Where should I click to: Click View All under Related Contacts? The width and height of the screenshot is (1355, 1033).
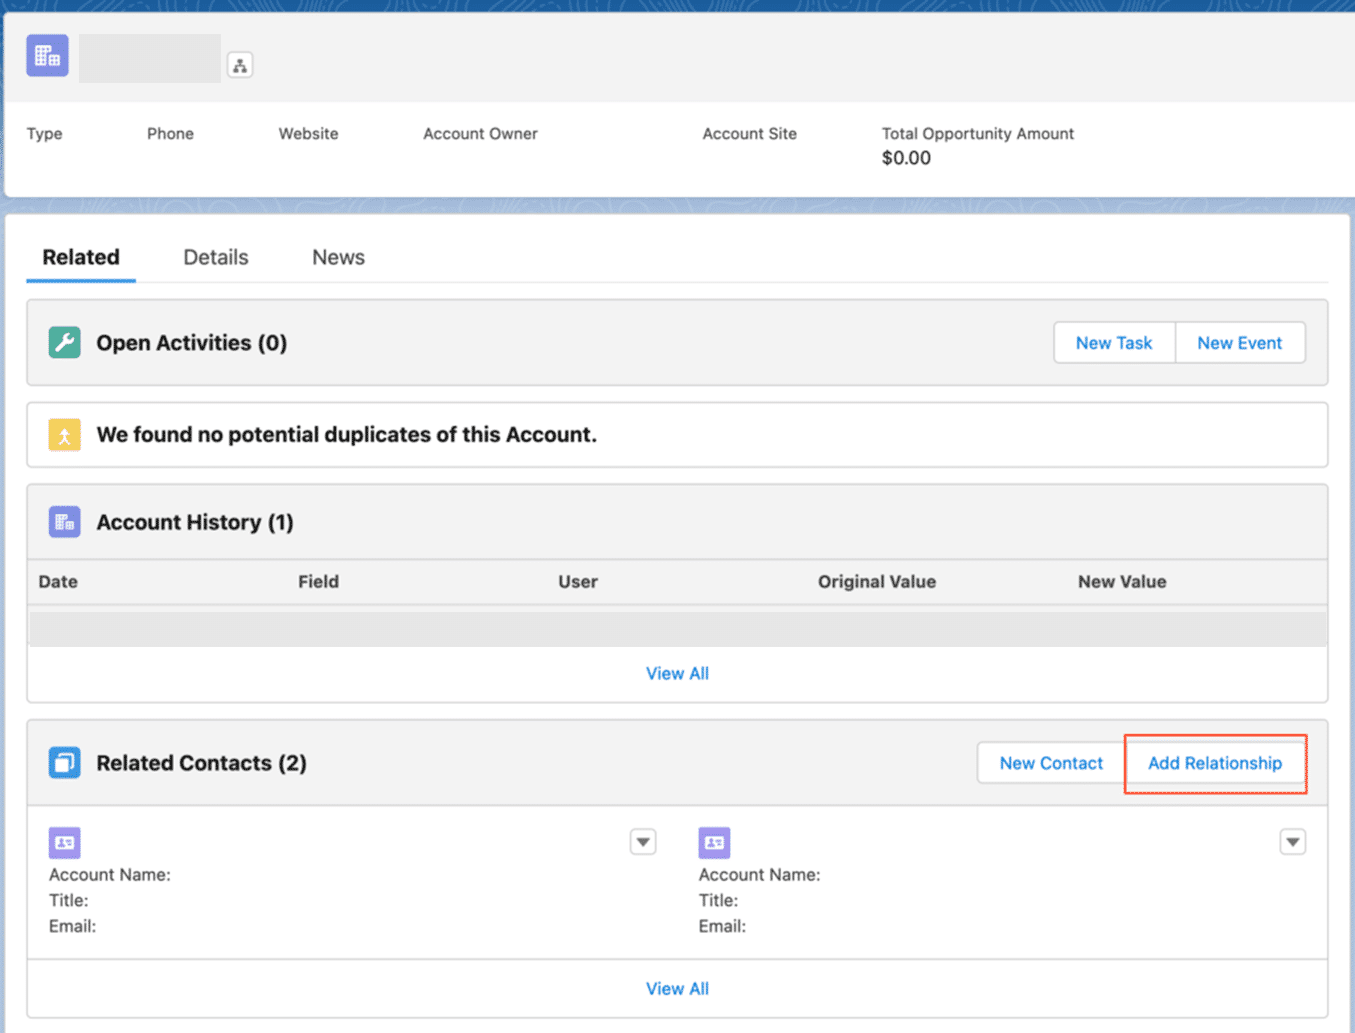click(677, 988)
